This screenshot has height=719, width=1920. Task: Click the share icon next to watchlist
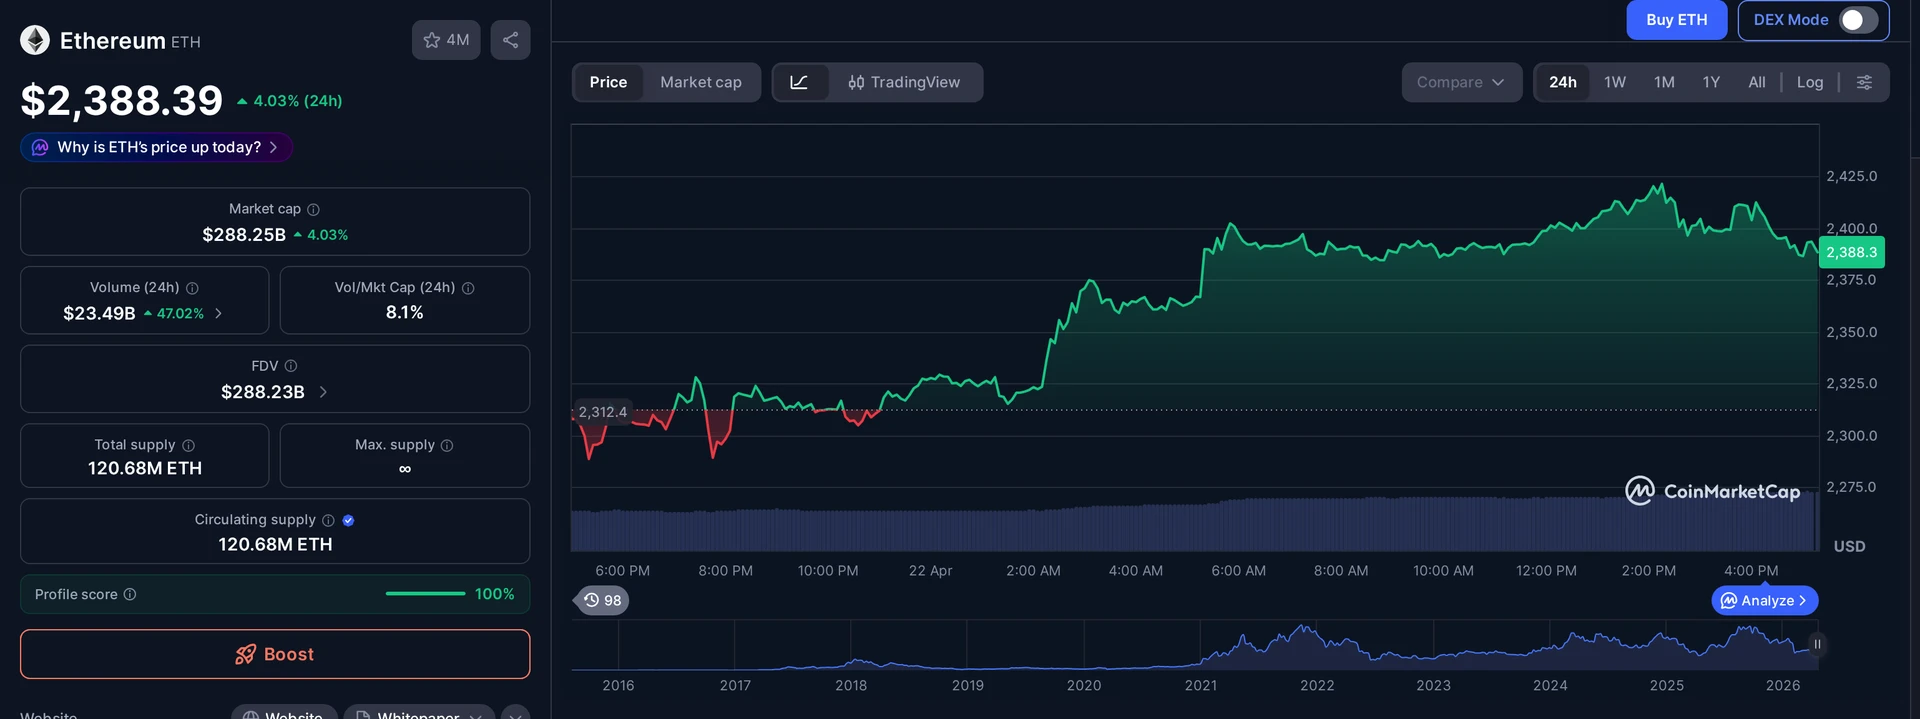pyautogui.click(x=510, y=40)
